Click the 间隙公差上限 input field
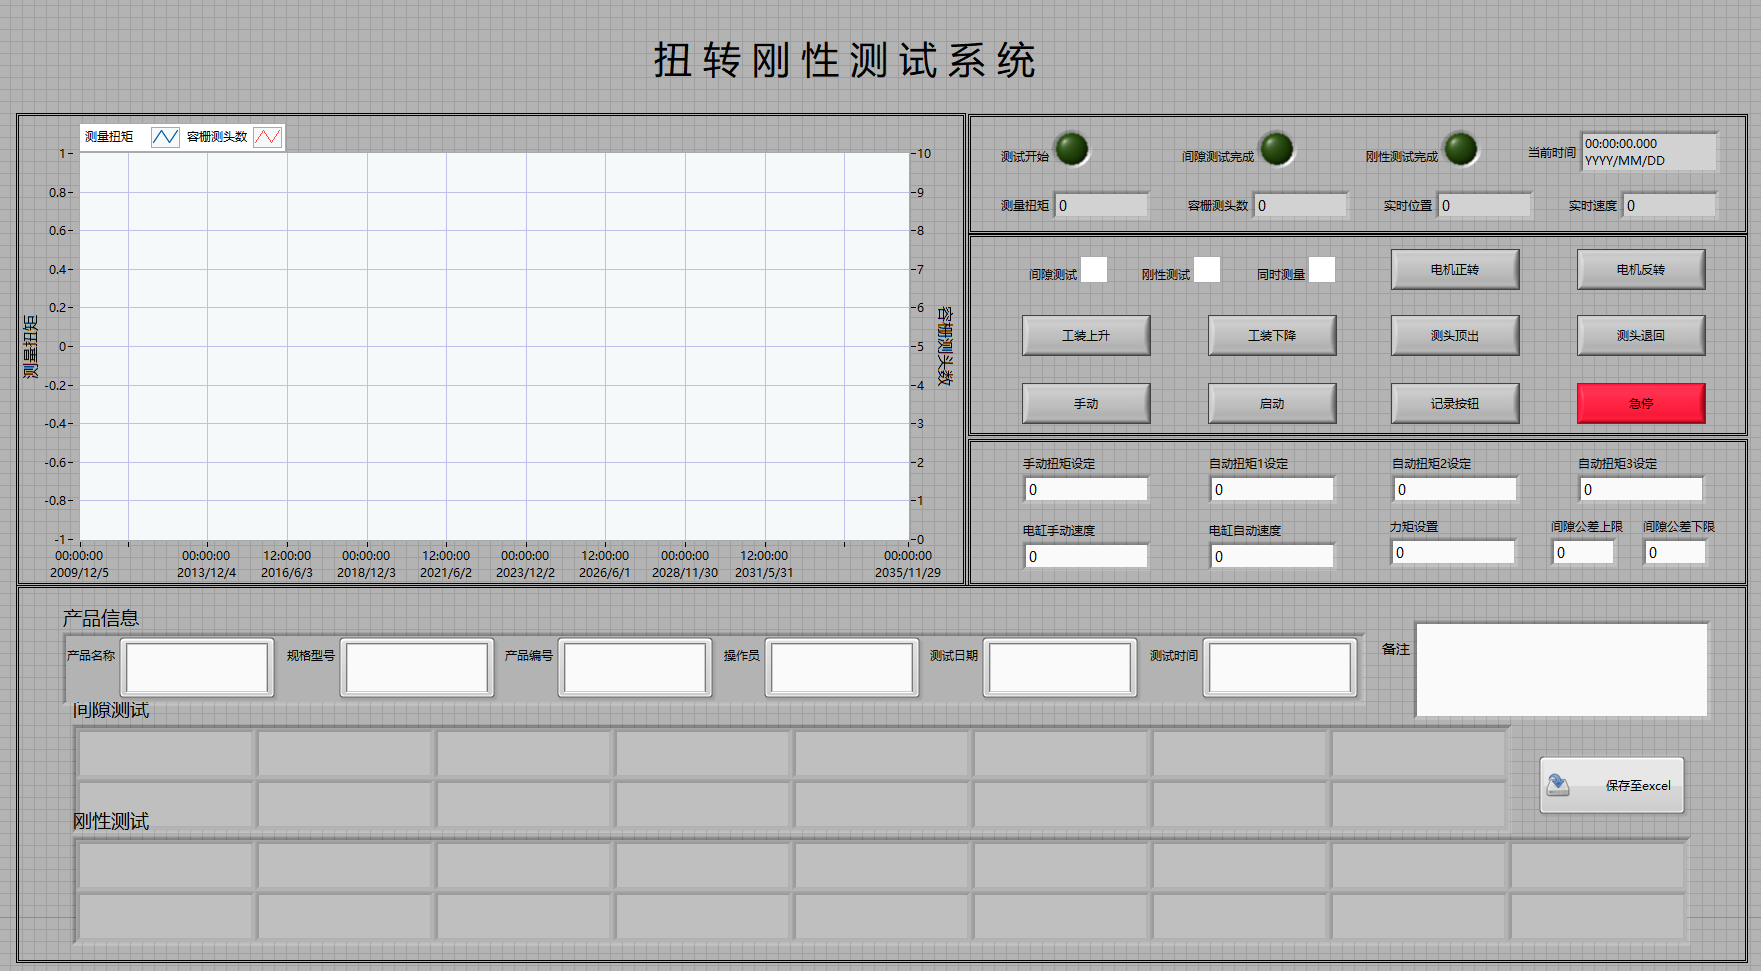 point(1583,553)
